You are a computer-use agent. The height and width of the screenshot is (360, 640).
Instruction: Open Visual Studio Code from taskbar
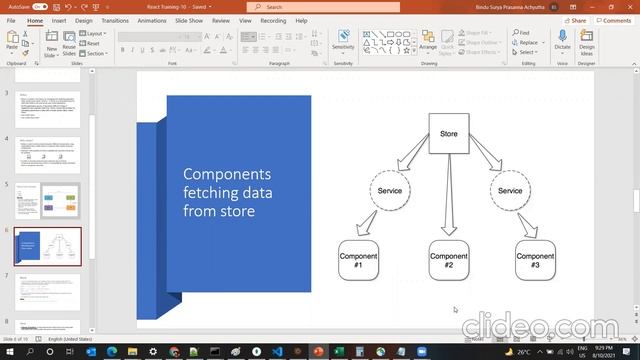[x=278, y=351]
